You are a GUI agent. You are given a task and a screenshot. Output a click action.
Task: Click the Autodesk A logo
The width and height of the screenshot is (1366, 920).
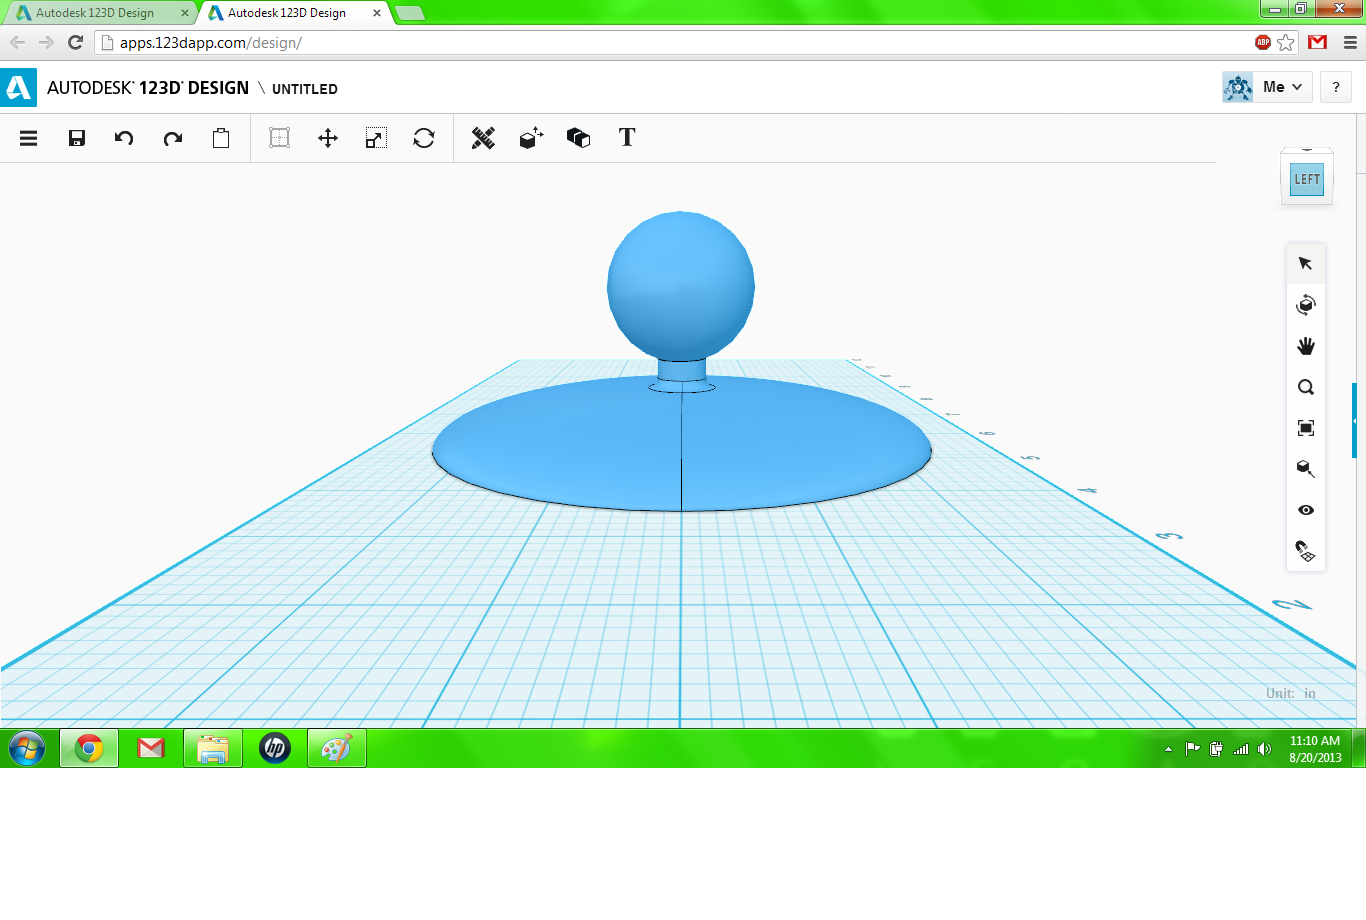[18, 88]
